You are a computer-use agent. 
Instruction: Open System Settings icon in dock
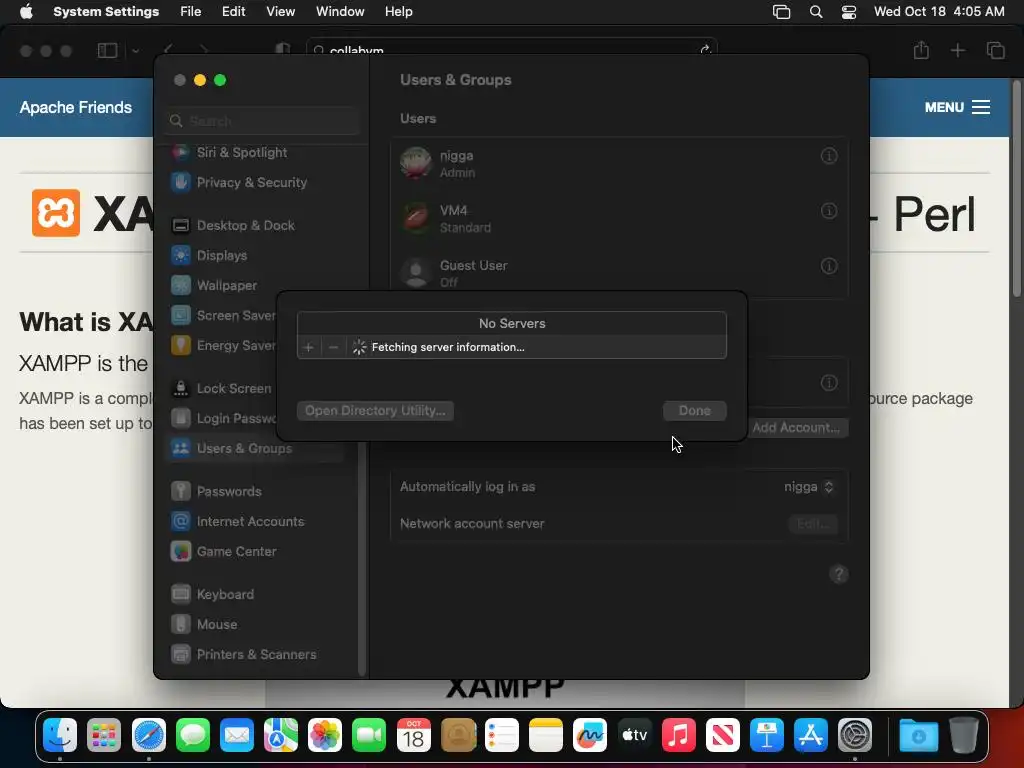(855, 735)
